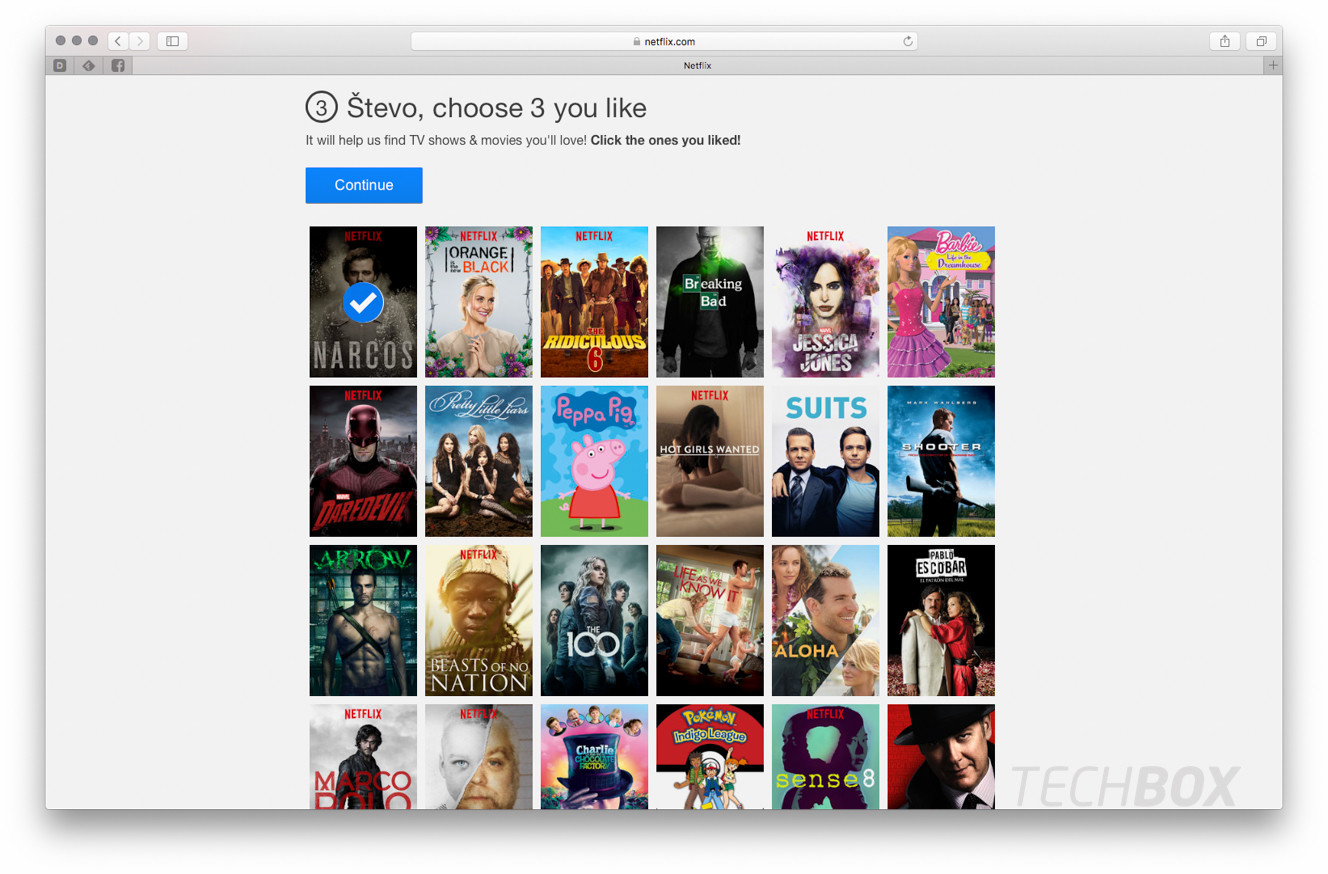Select the Netflix tab
Image resolution: width=1328 pixels, height=874 pixels.
point(697,65)
